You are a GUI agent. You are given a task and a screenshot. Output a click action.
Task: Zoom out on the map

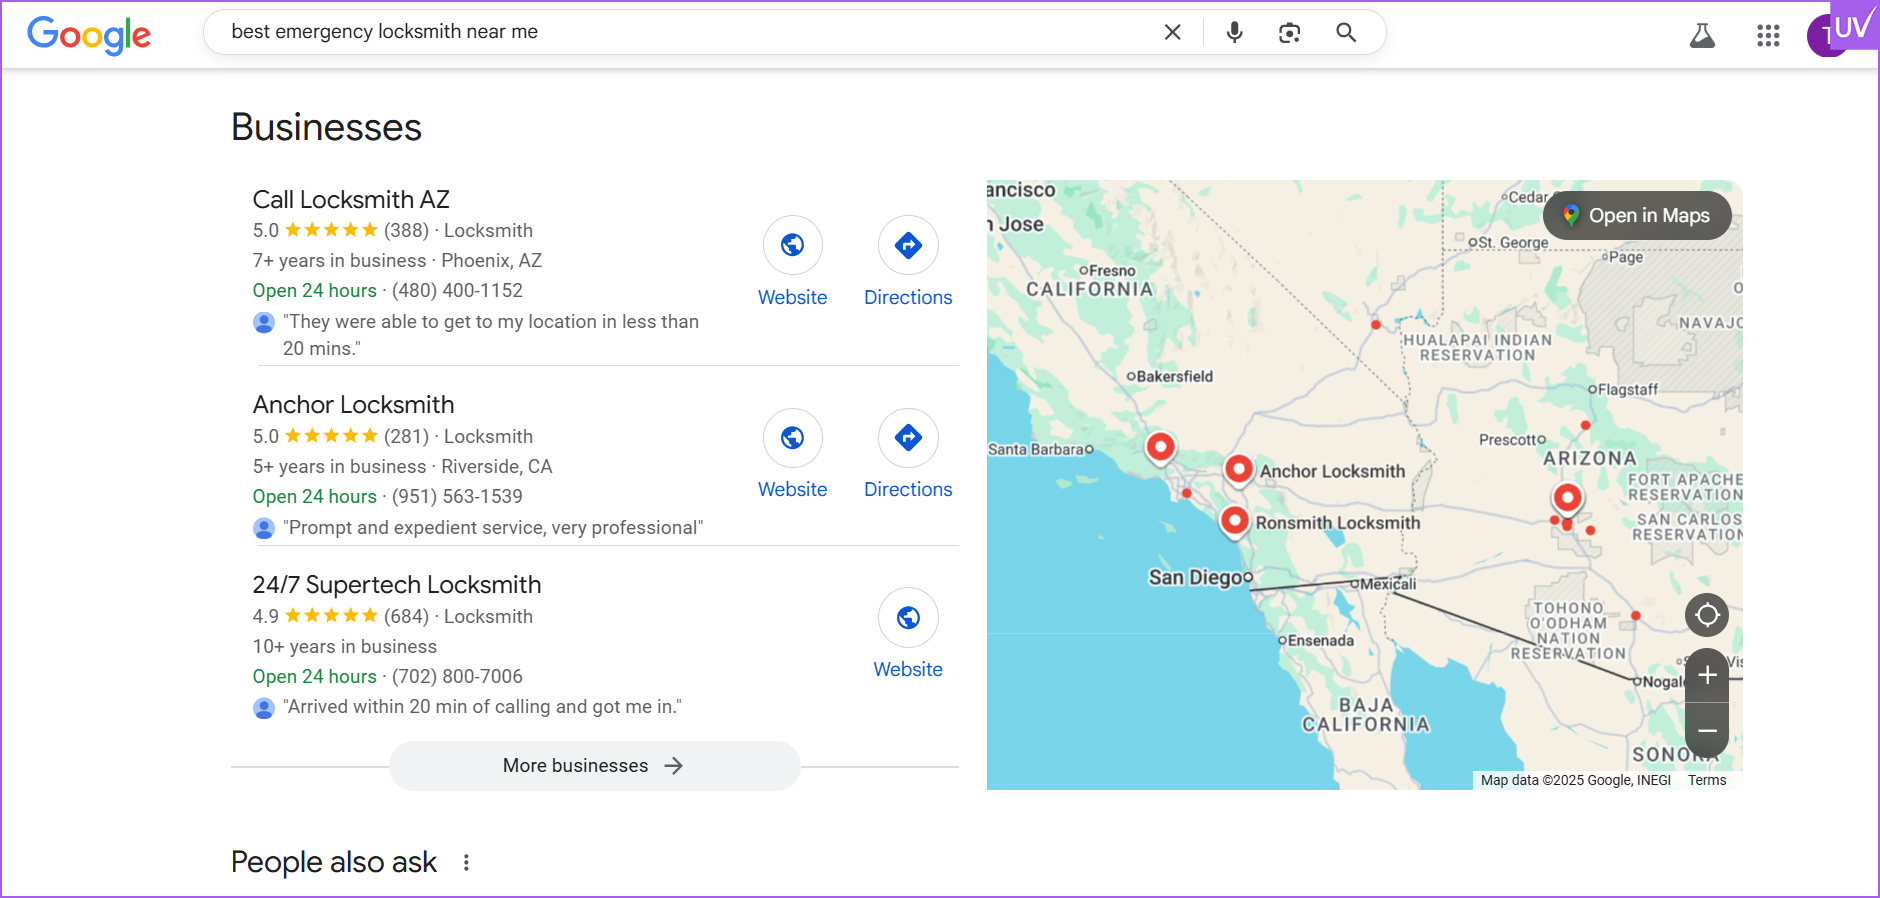tap(1706, 731)
